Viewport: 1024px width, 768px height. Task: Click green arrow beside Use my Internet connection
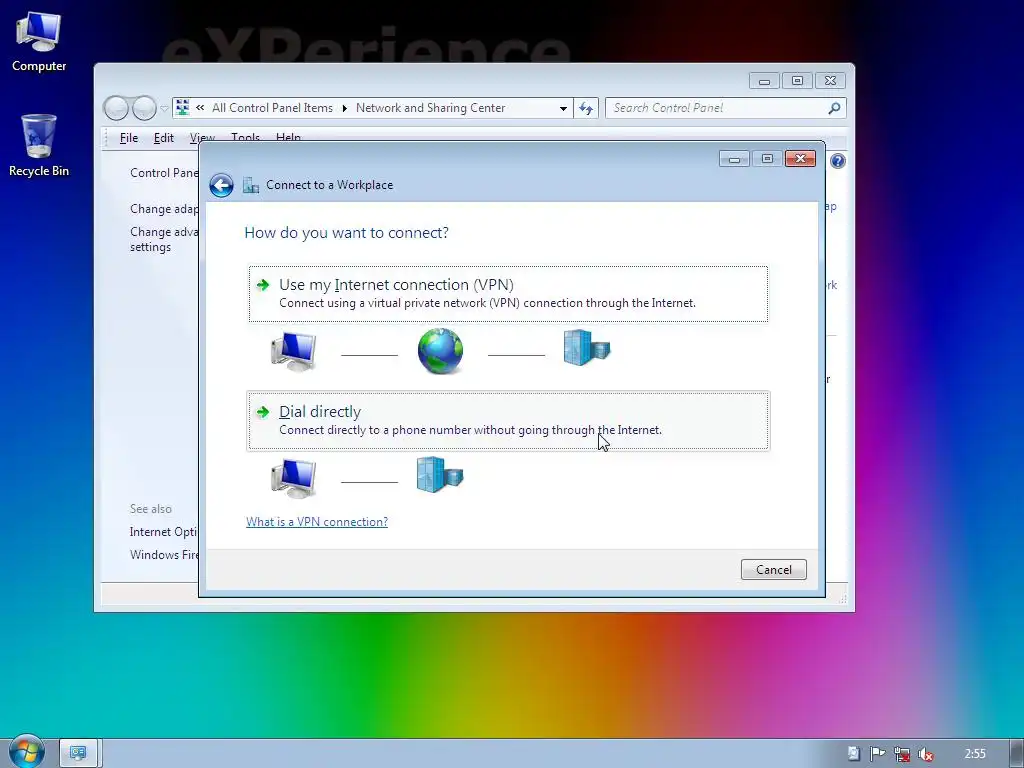[263, 285]
